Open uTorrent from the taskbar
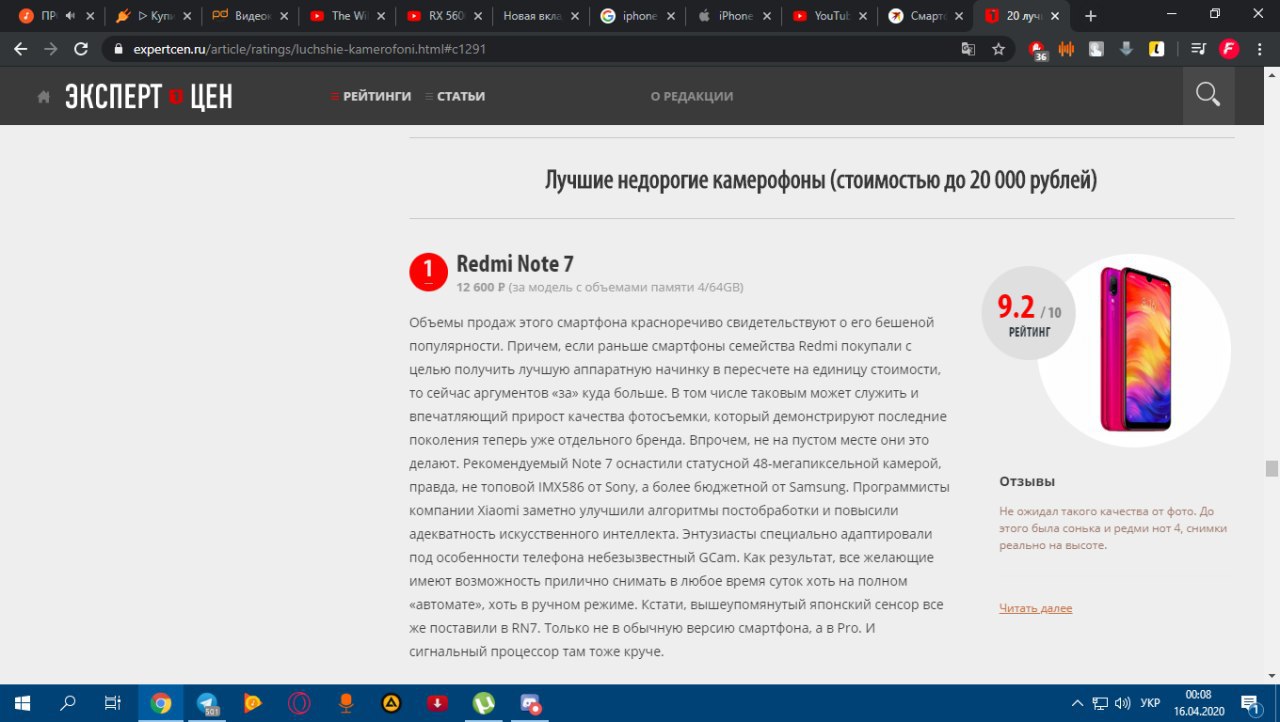The image size is (1280, 722). (483, 703)
